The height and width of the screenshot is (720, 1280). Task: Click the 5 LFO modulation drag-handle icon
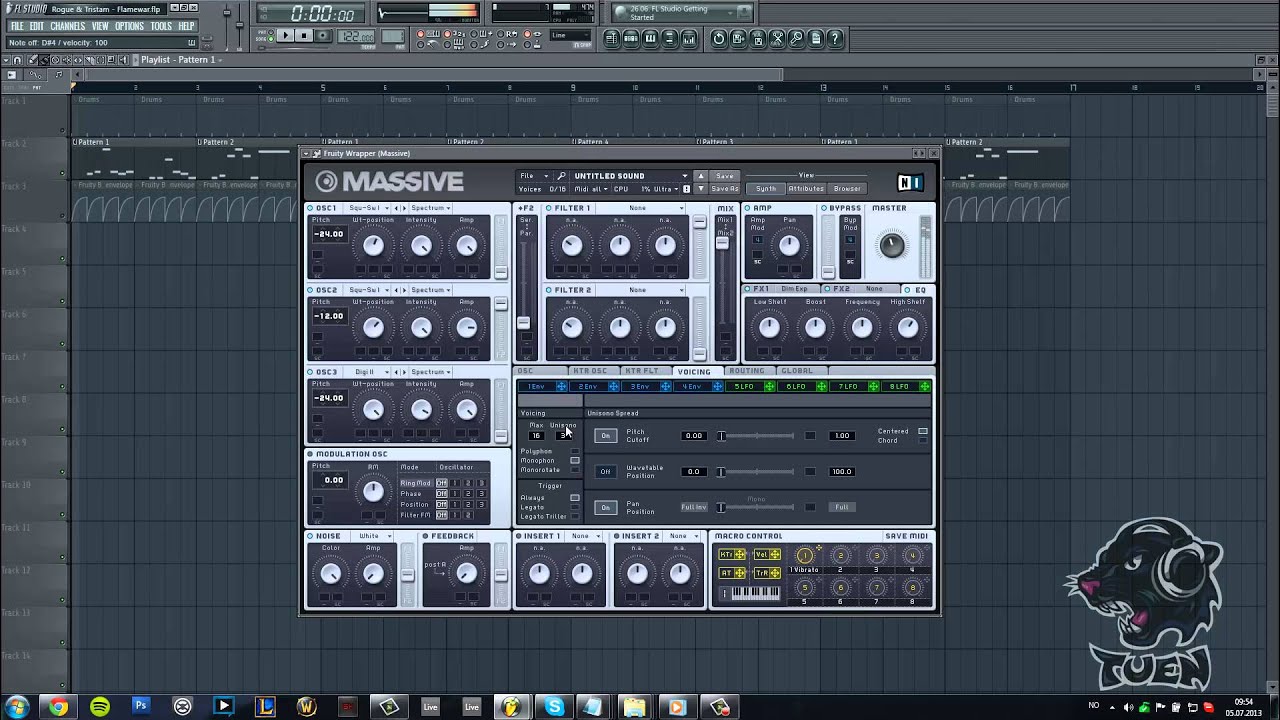(x=769, y=386)
